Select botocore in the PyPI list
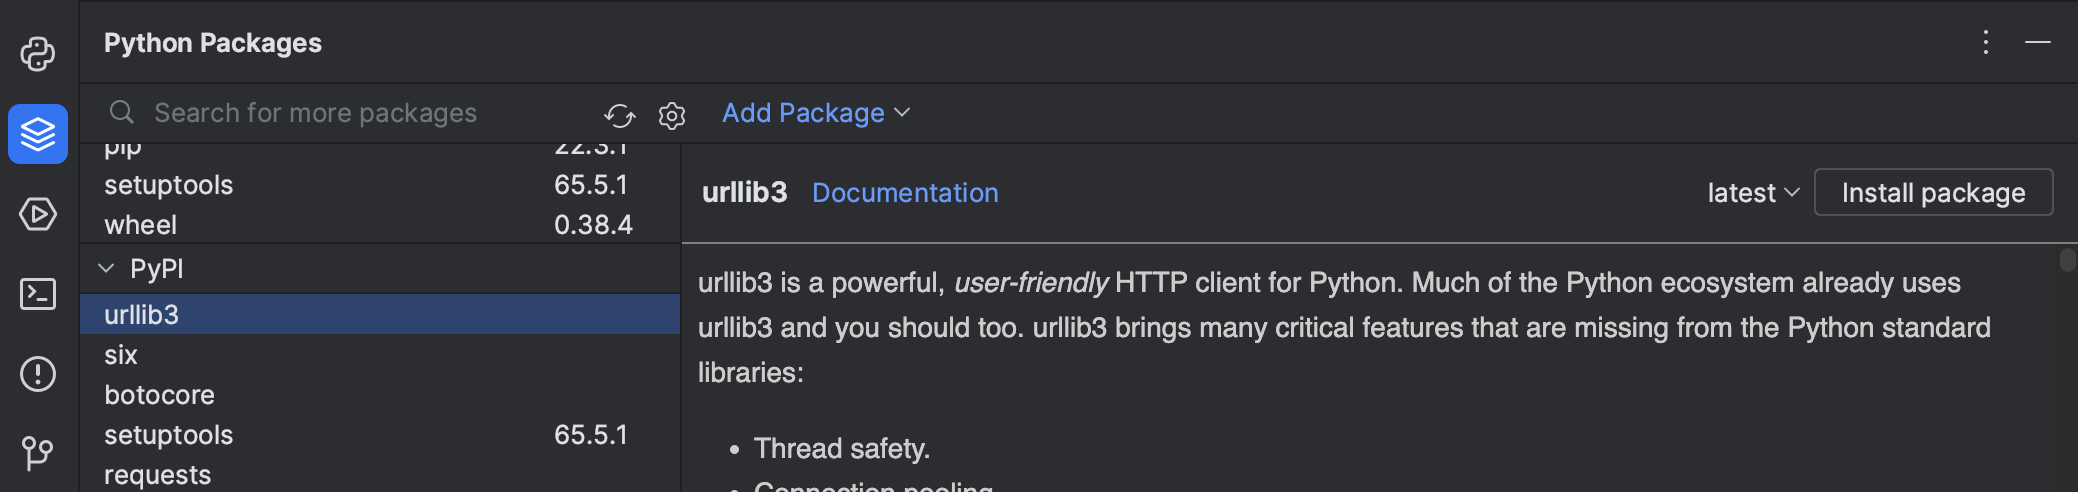 pos(159,395)
